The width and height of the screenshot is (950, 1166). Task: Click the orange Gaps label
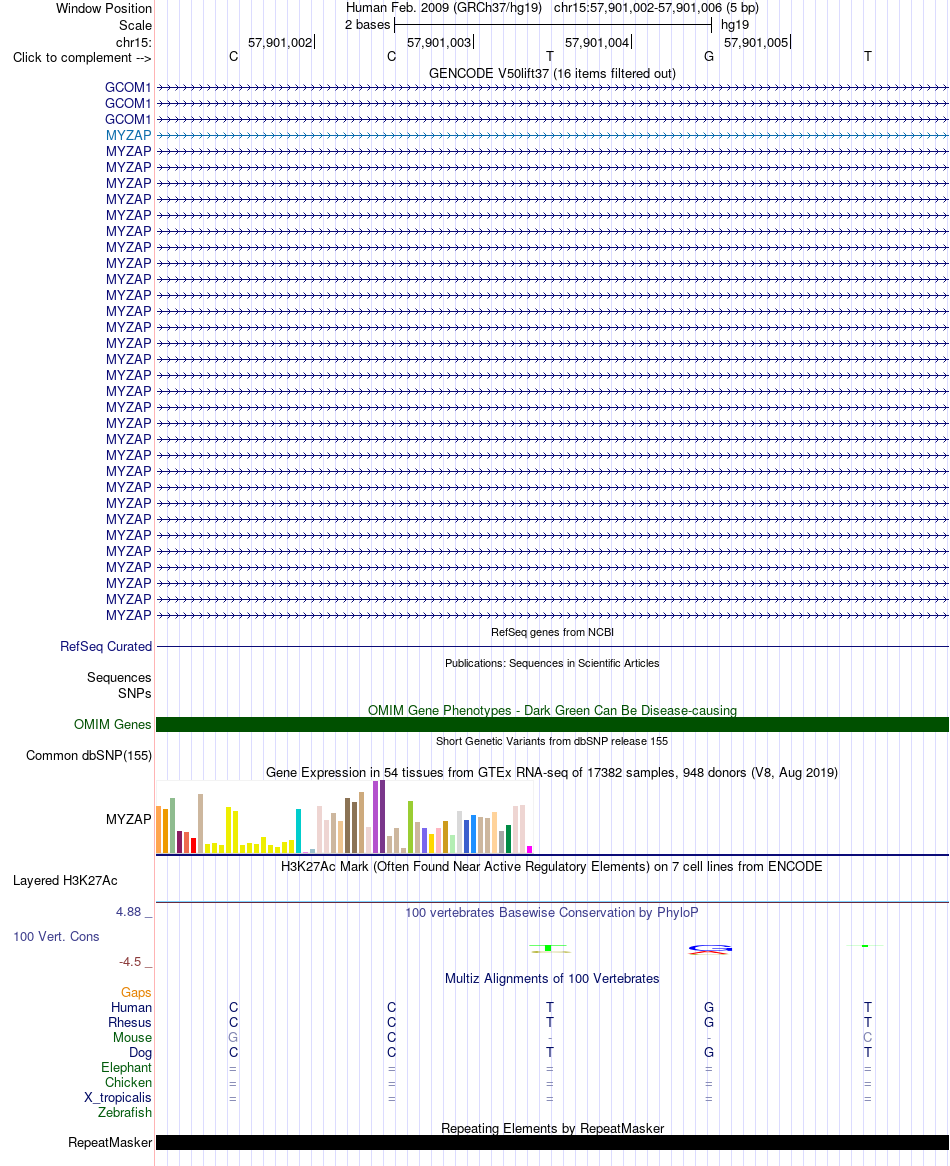[x=136, y=993]
